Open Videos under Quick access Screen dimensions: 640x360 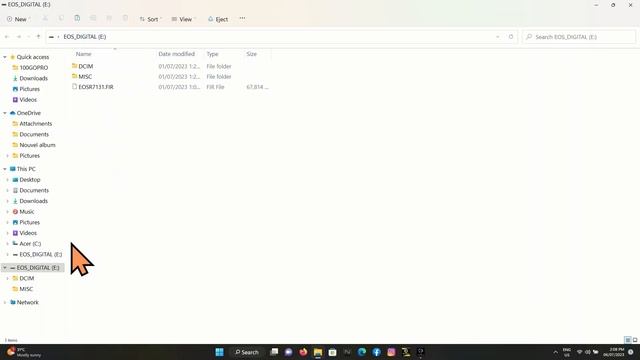pos(28,100)
